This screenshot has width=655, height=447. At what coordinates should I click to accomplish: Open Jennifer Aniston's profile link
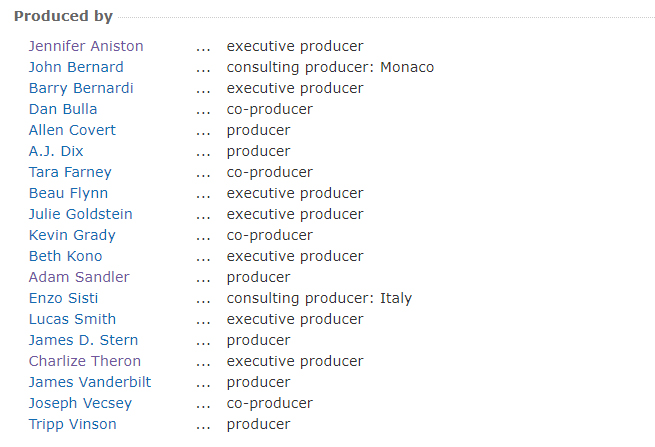pos(85,46)
